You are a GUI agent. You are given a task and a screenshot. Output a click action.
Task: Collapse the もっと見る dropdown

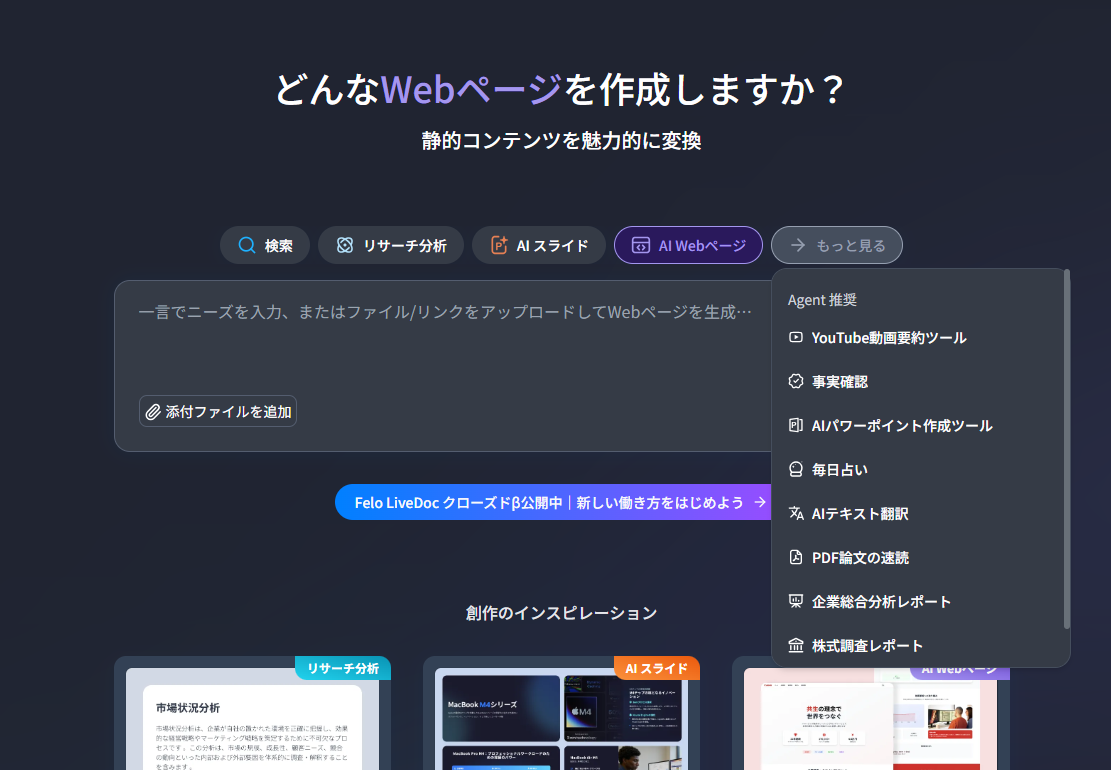[x=837, y=246]
